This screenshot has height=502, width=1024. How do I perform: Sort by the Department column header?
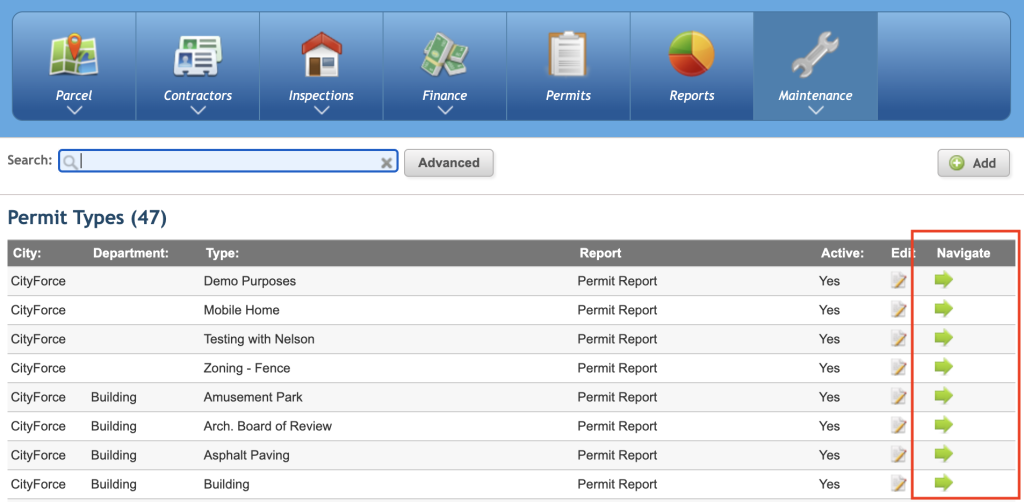(x=131, y=253)
